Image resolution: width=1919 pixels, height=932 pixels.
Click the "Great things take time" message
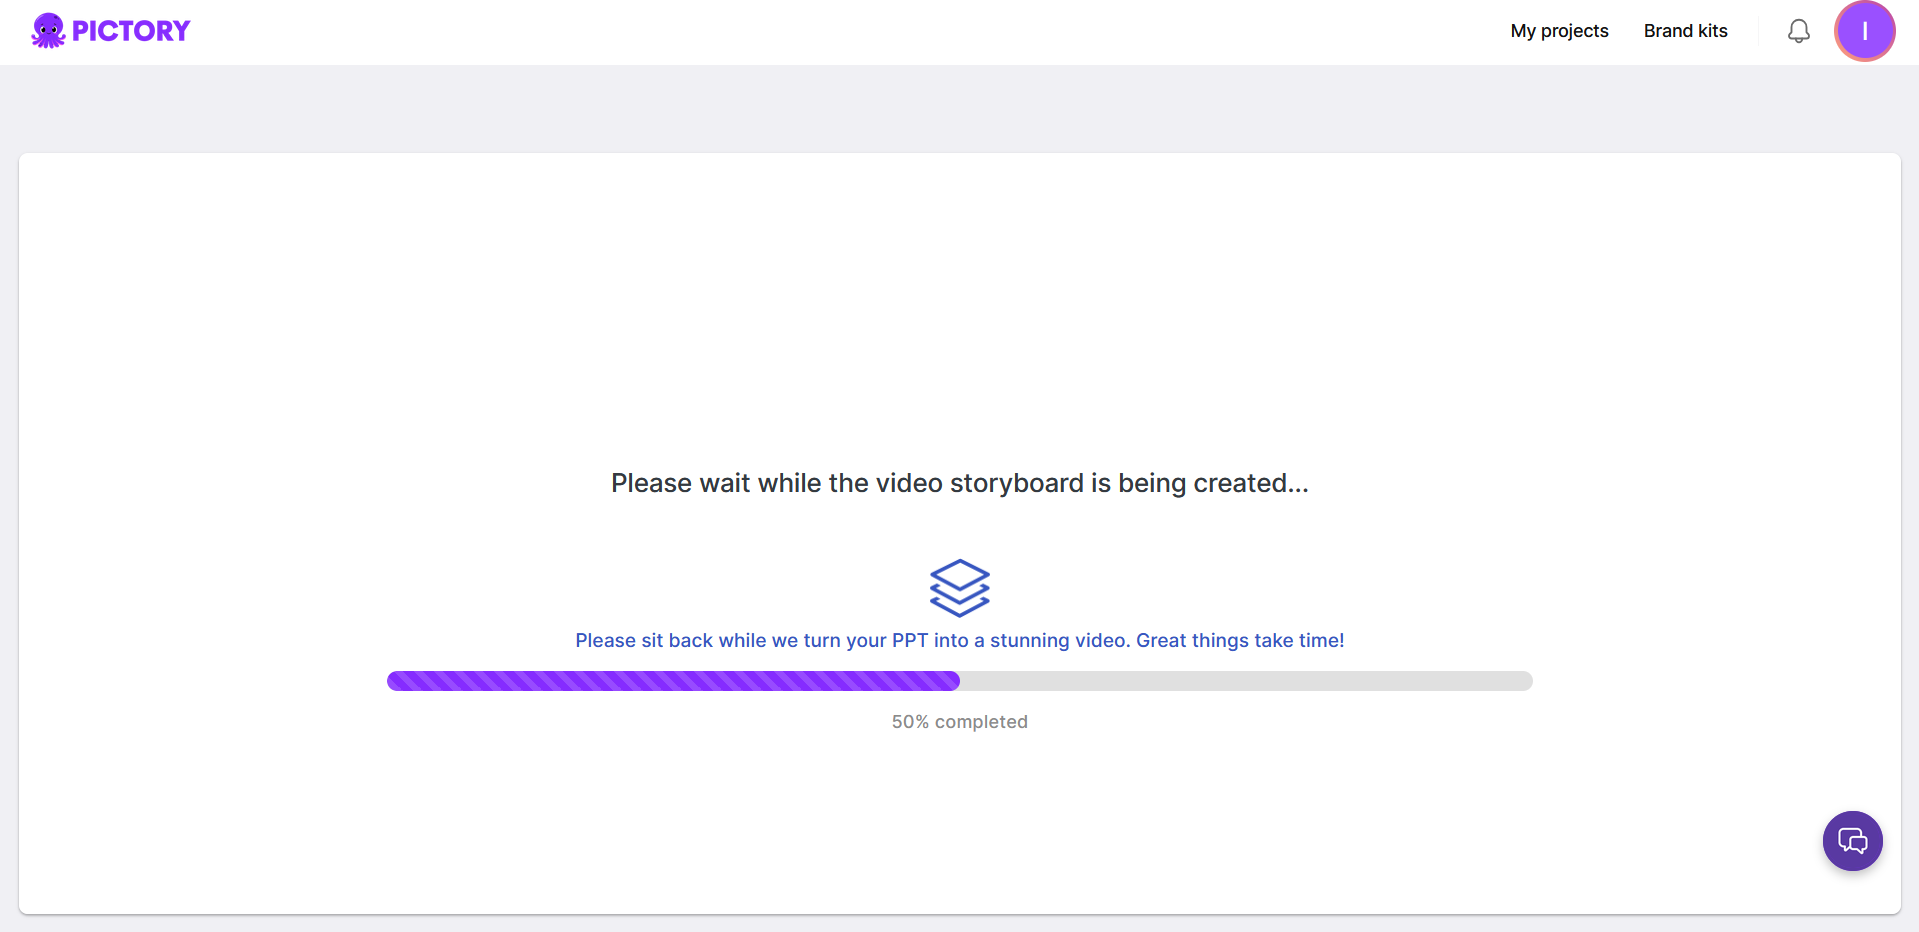pos(959,640)
